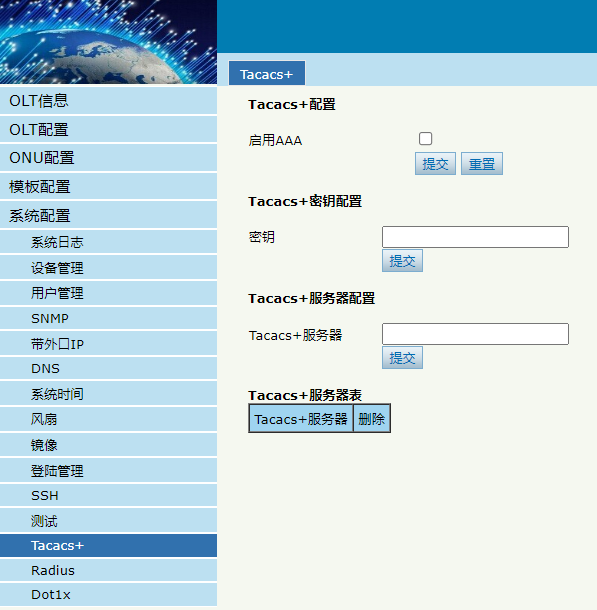Expand the OLT信息 menu section
The height and width of the screenshot is (610, 597).
(109, 101)
